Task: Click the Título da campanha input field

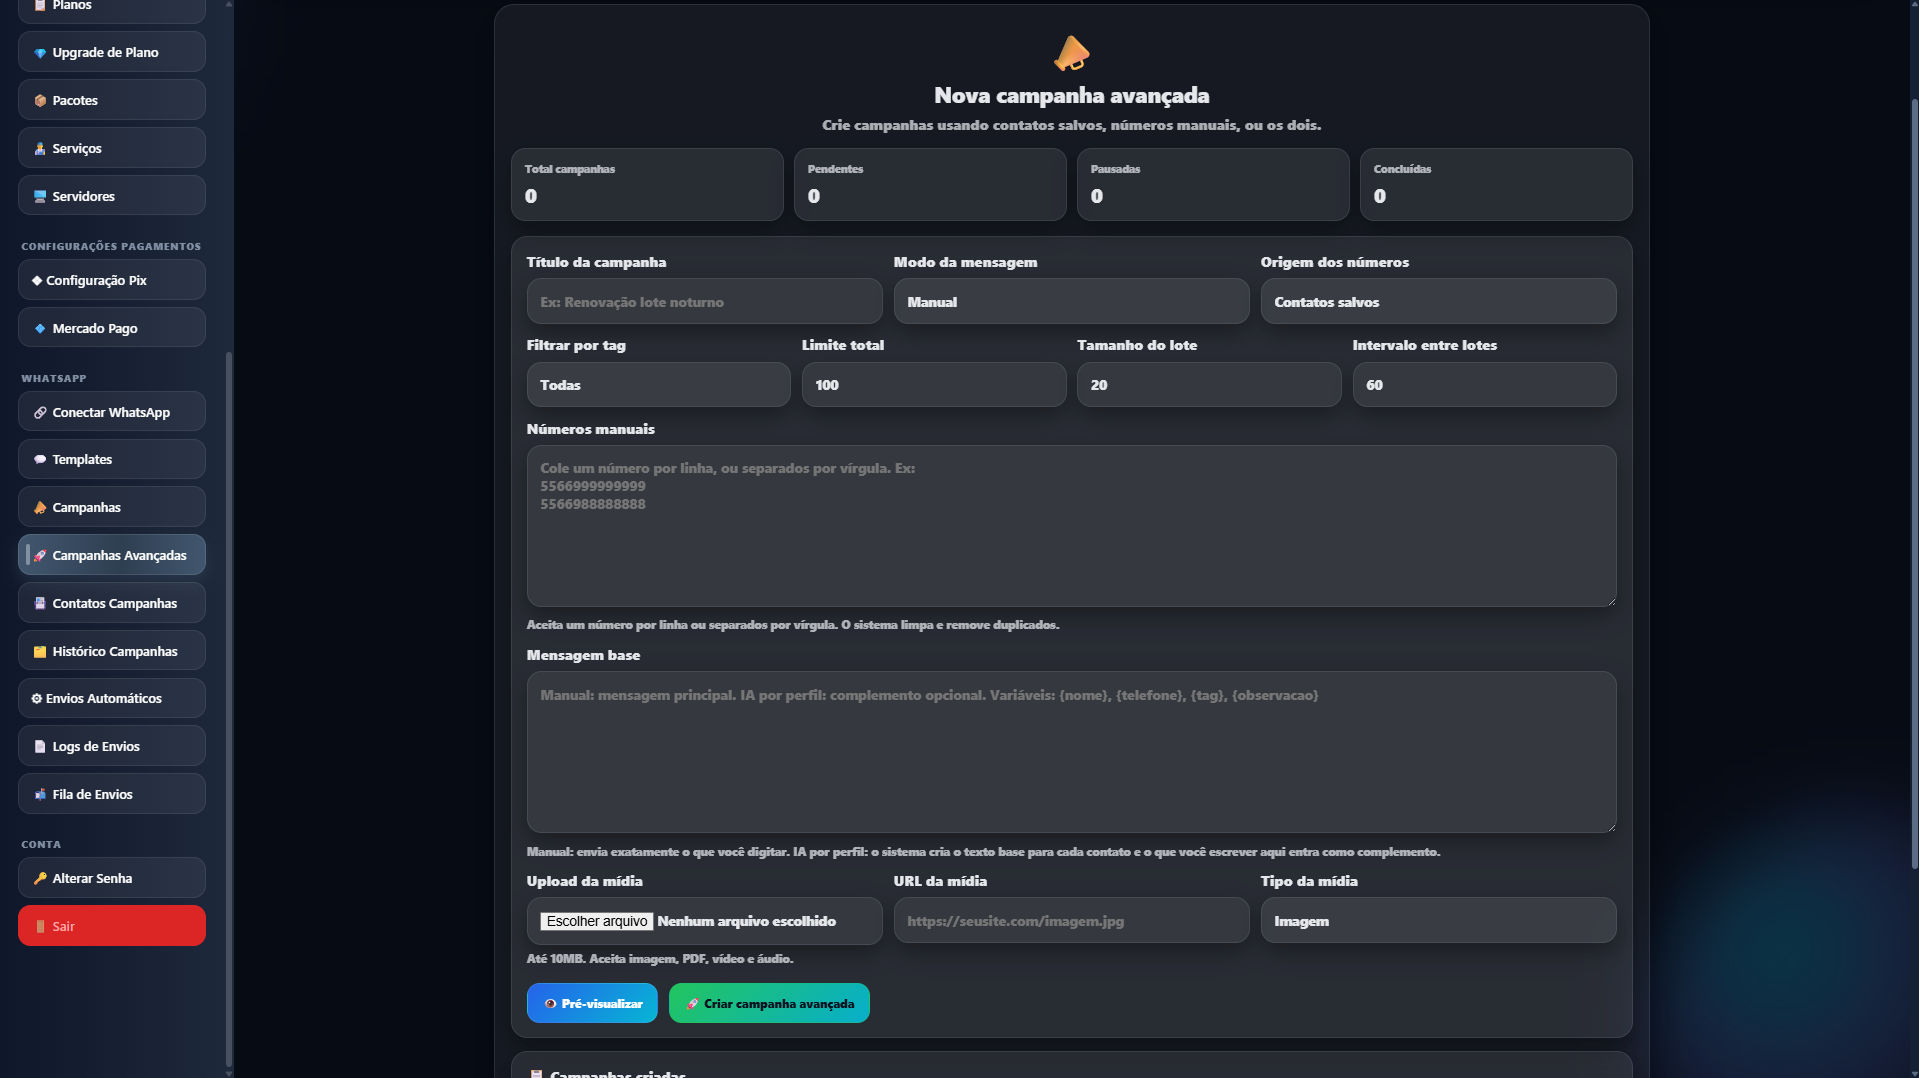Action: click(x=703, y=301)
